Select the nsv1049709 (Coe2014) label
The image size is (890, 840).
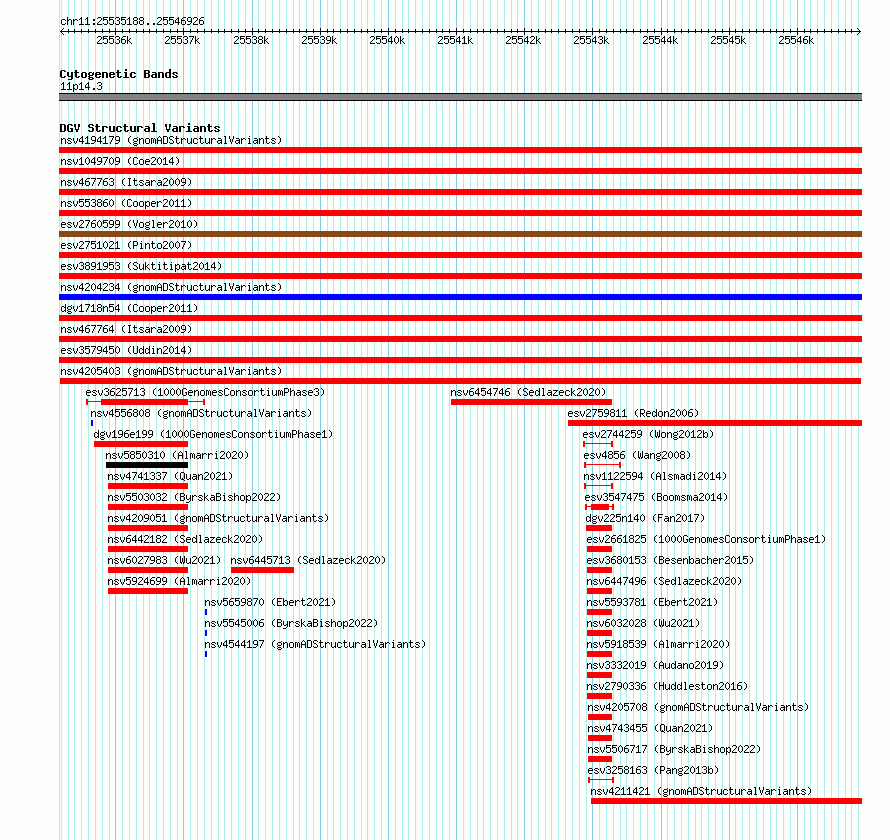[x=120, y=161]
